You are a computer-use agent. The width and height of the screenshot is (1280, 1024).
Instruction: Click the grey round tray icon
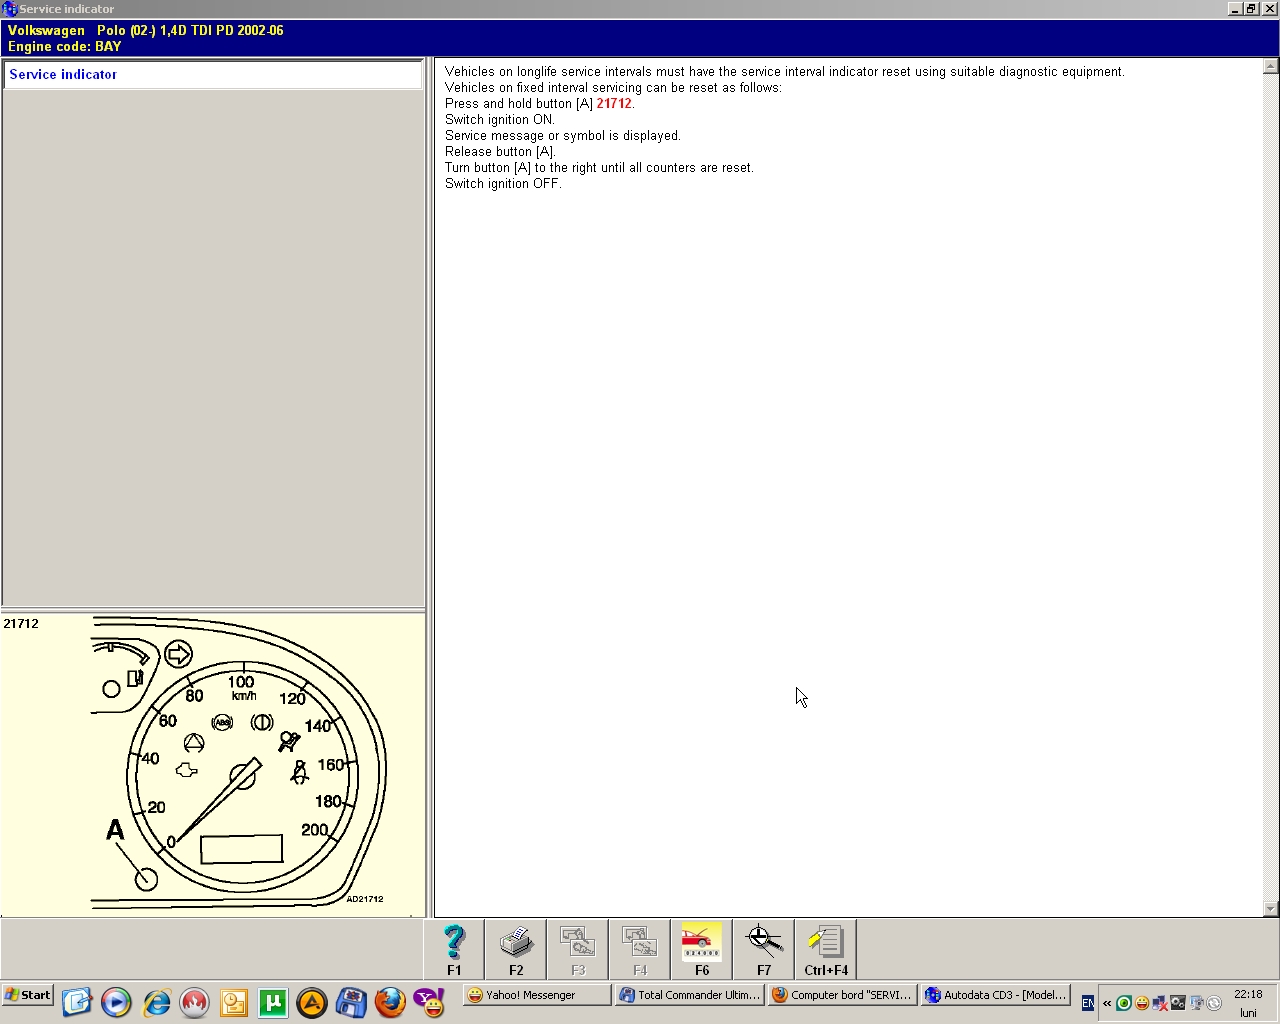tap(1214, 1003)
